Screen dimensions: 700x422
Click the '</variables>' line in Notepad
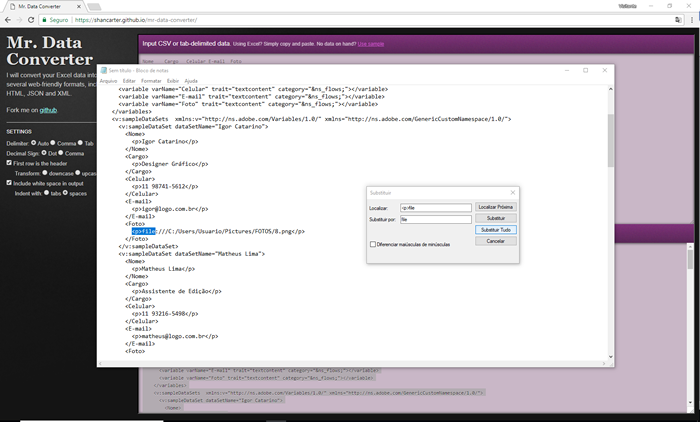(132, 112)
